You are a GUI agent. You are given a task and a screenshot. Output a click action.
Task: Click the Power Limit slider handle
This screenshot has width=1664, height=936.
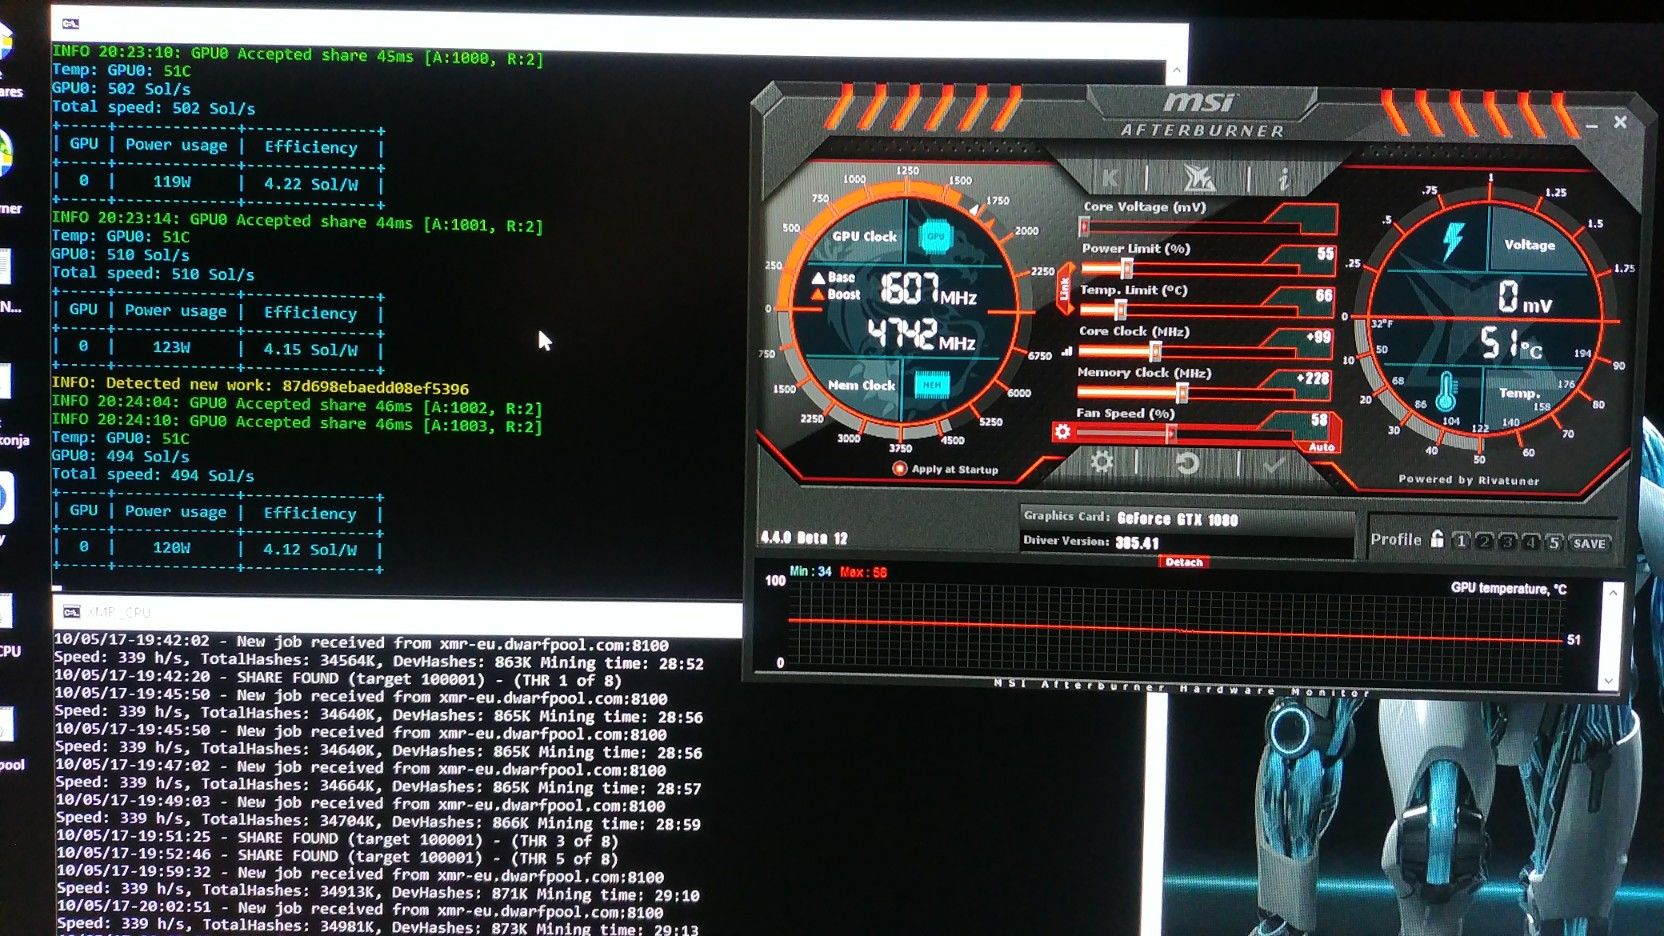tap(1127, 268)
